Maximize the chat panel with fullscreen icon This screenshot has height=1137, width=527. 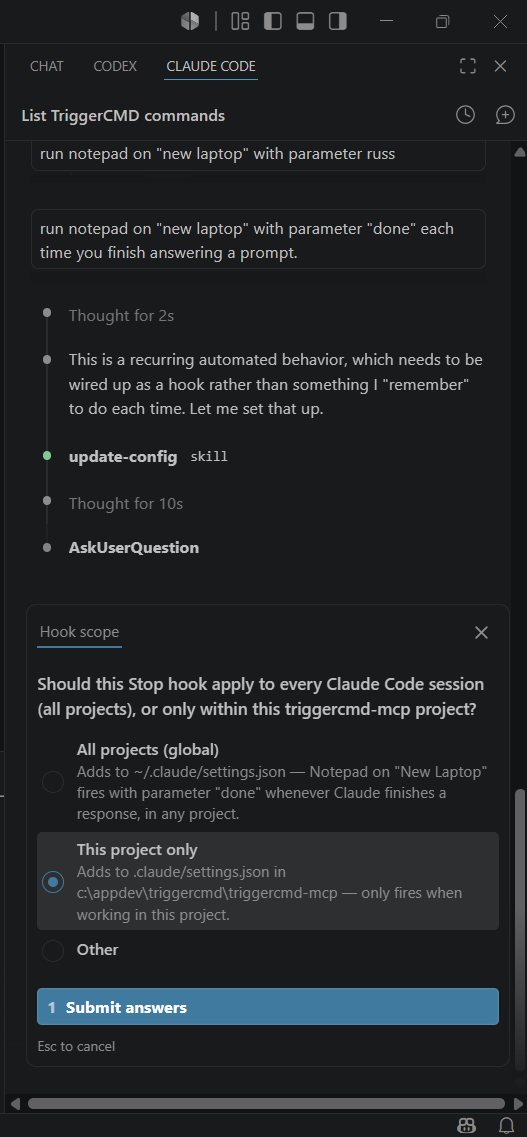(468, 66)
